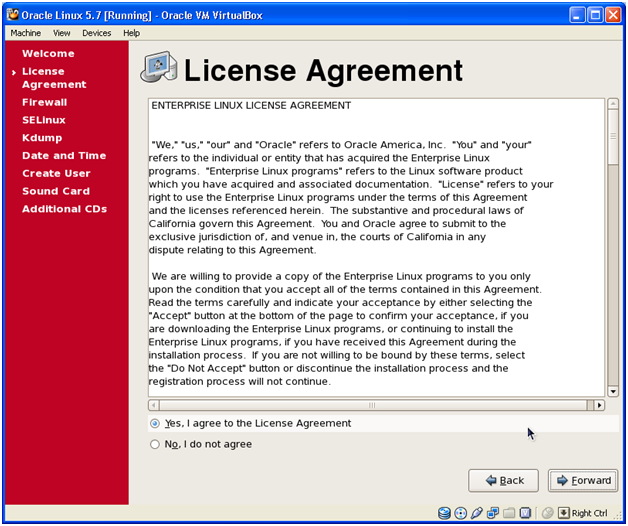
Task: Minimize the VirtualBox window
Action: click(x=577, y=15)
